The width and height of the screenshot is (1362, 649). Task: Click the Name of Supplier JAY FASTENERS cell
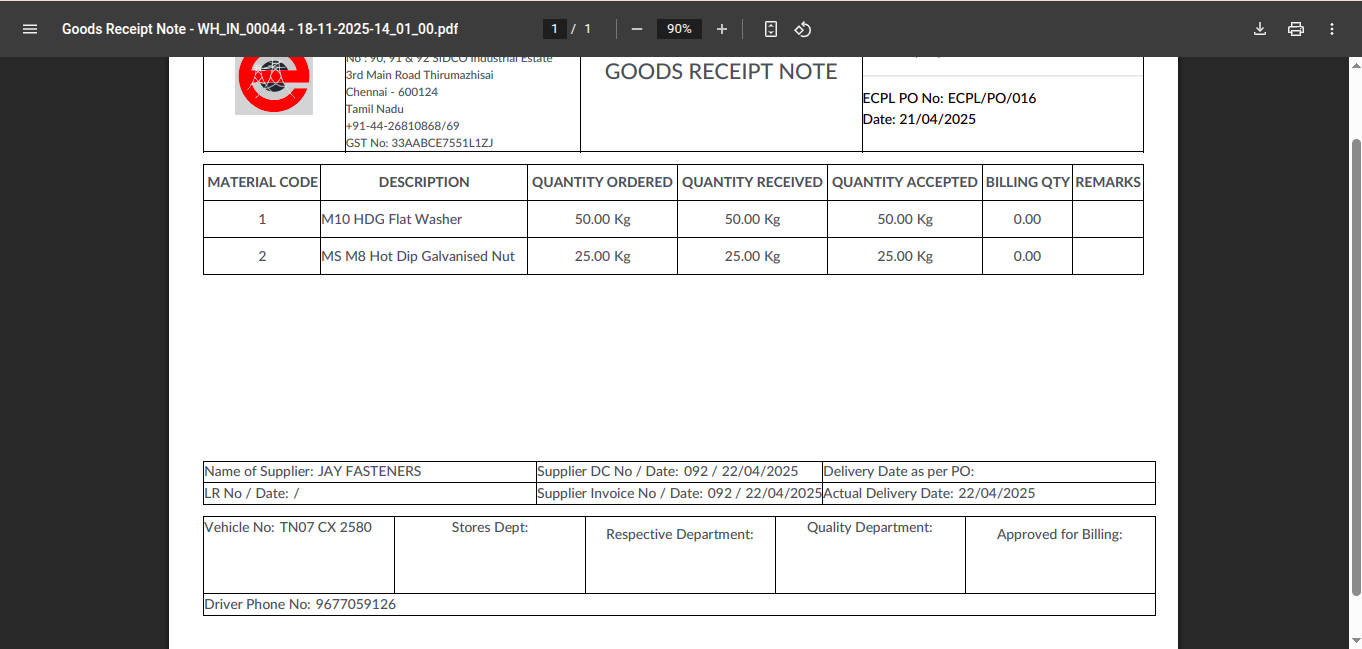click(x=313, y=471)
